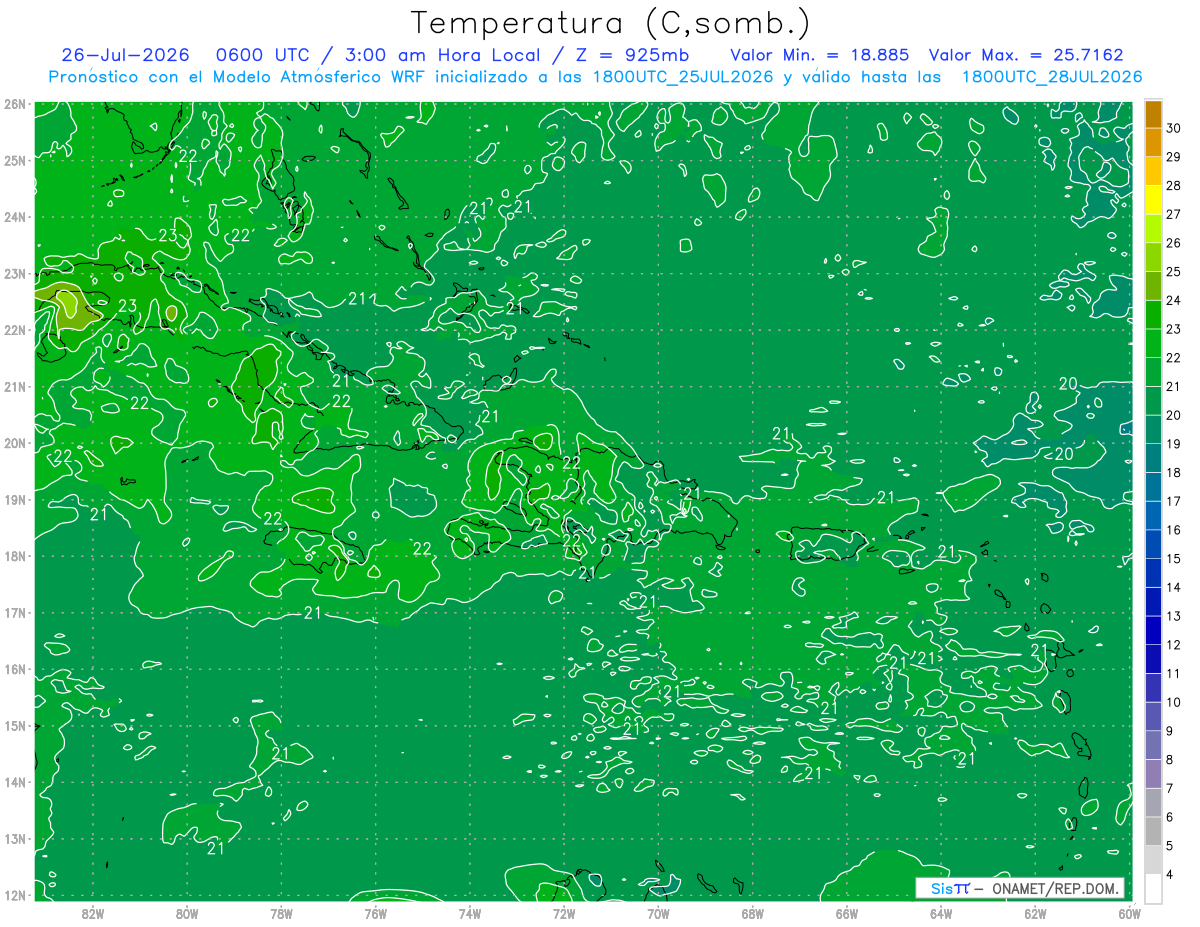
Task: Click legend value label '4'
Action: pos(1170,874)
